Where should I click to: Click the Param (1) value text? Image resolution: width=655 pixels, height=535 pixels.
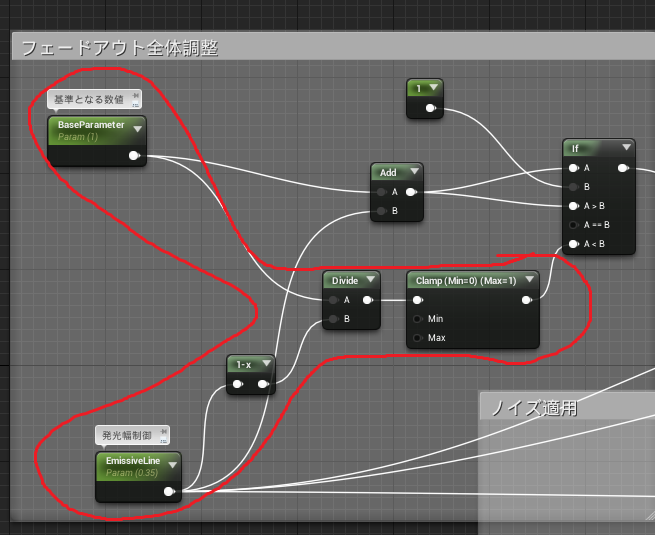click(78, 137)
